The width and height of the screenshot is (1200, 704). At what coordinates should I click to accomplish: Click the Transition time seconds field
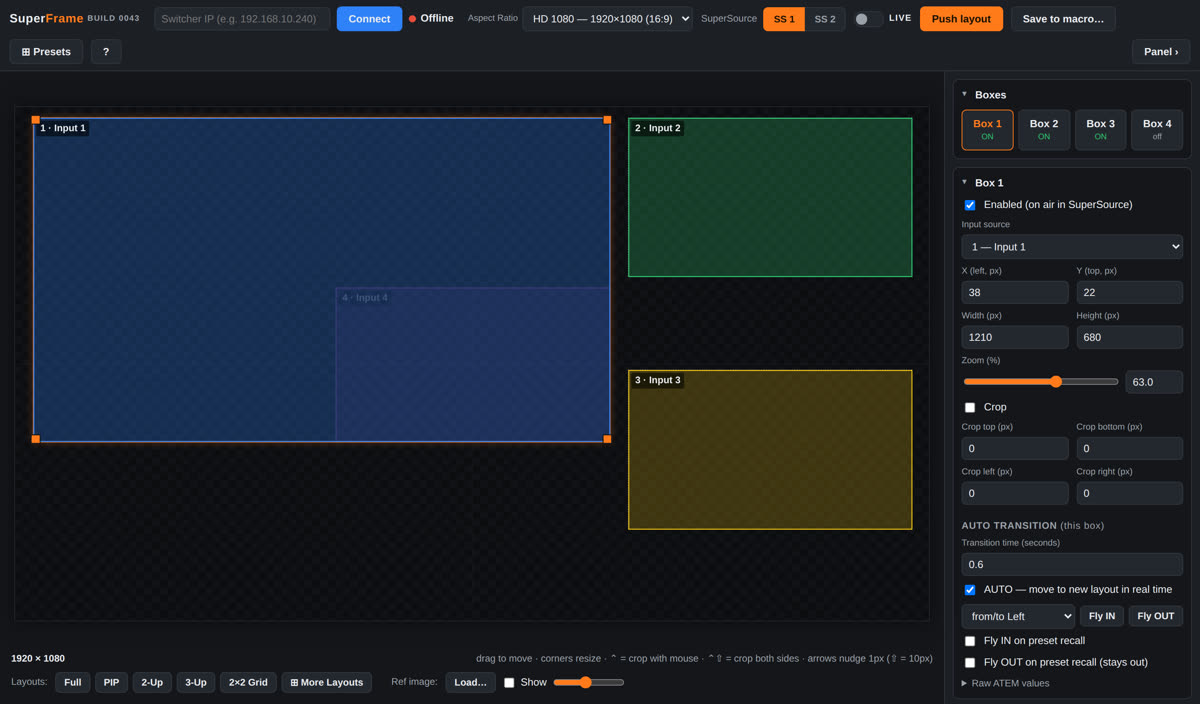(1072, 564)
